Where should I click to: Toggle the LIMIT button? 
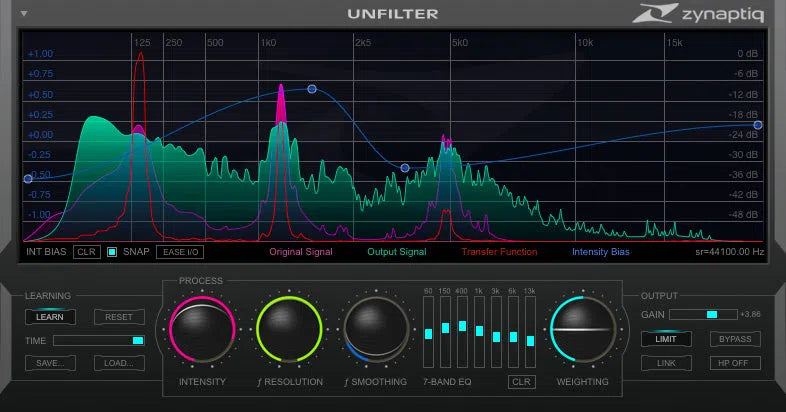tap(666, 339)
